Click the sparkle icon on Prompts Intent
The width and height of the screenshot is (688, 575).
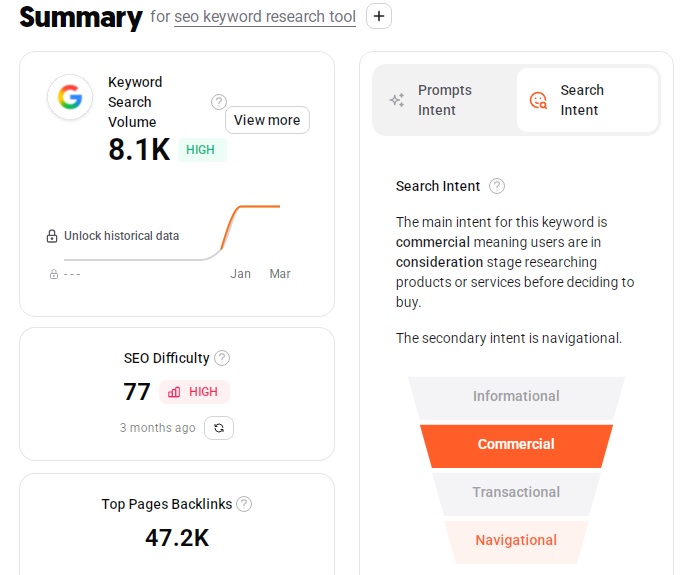[x=397, y=100]
